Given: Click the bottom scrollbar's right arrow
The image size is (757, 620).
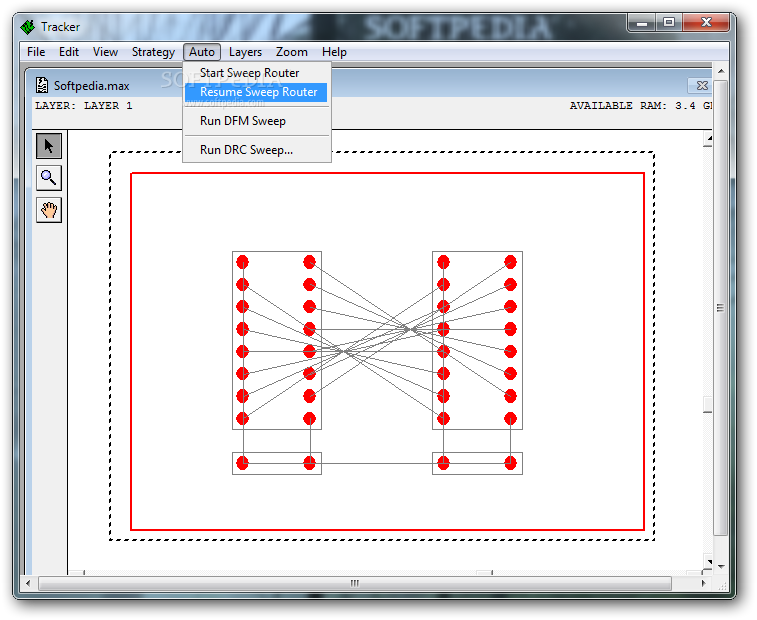Looking at the screenshot, I should click(x=703, y=583).
